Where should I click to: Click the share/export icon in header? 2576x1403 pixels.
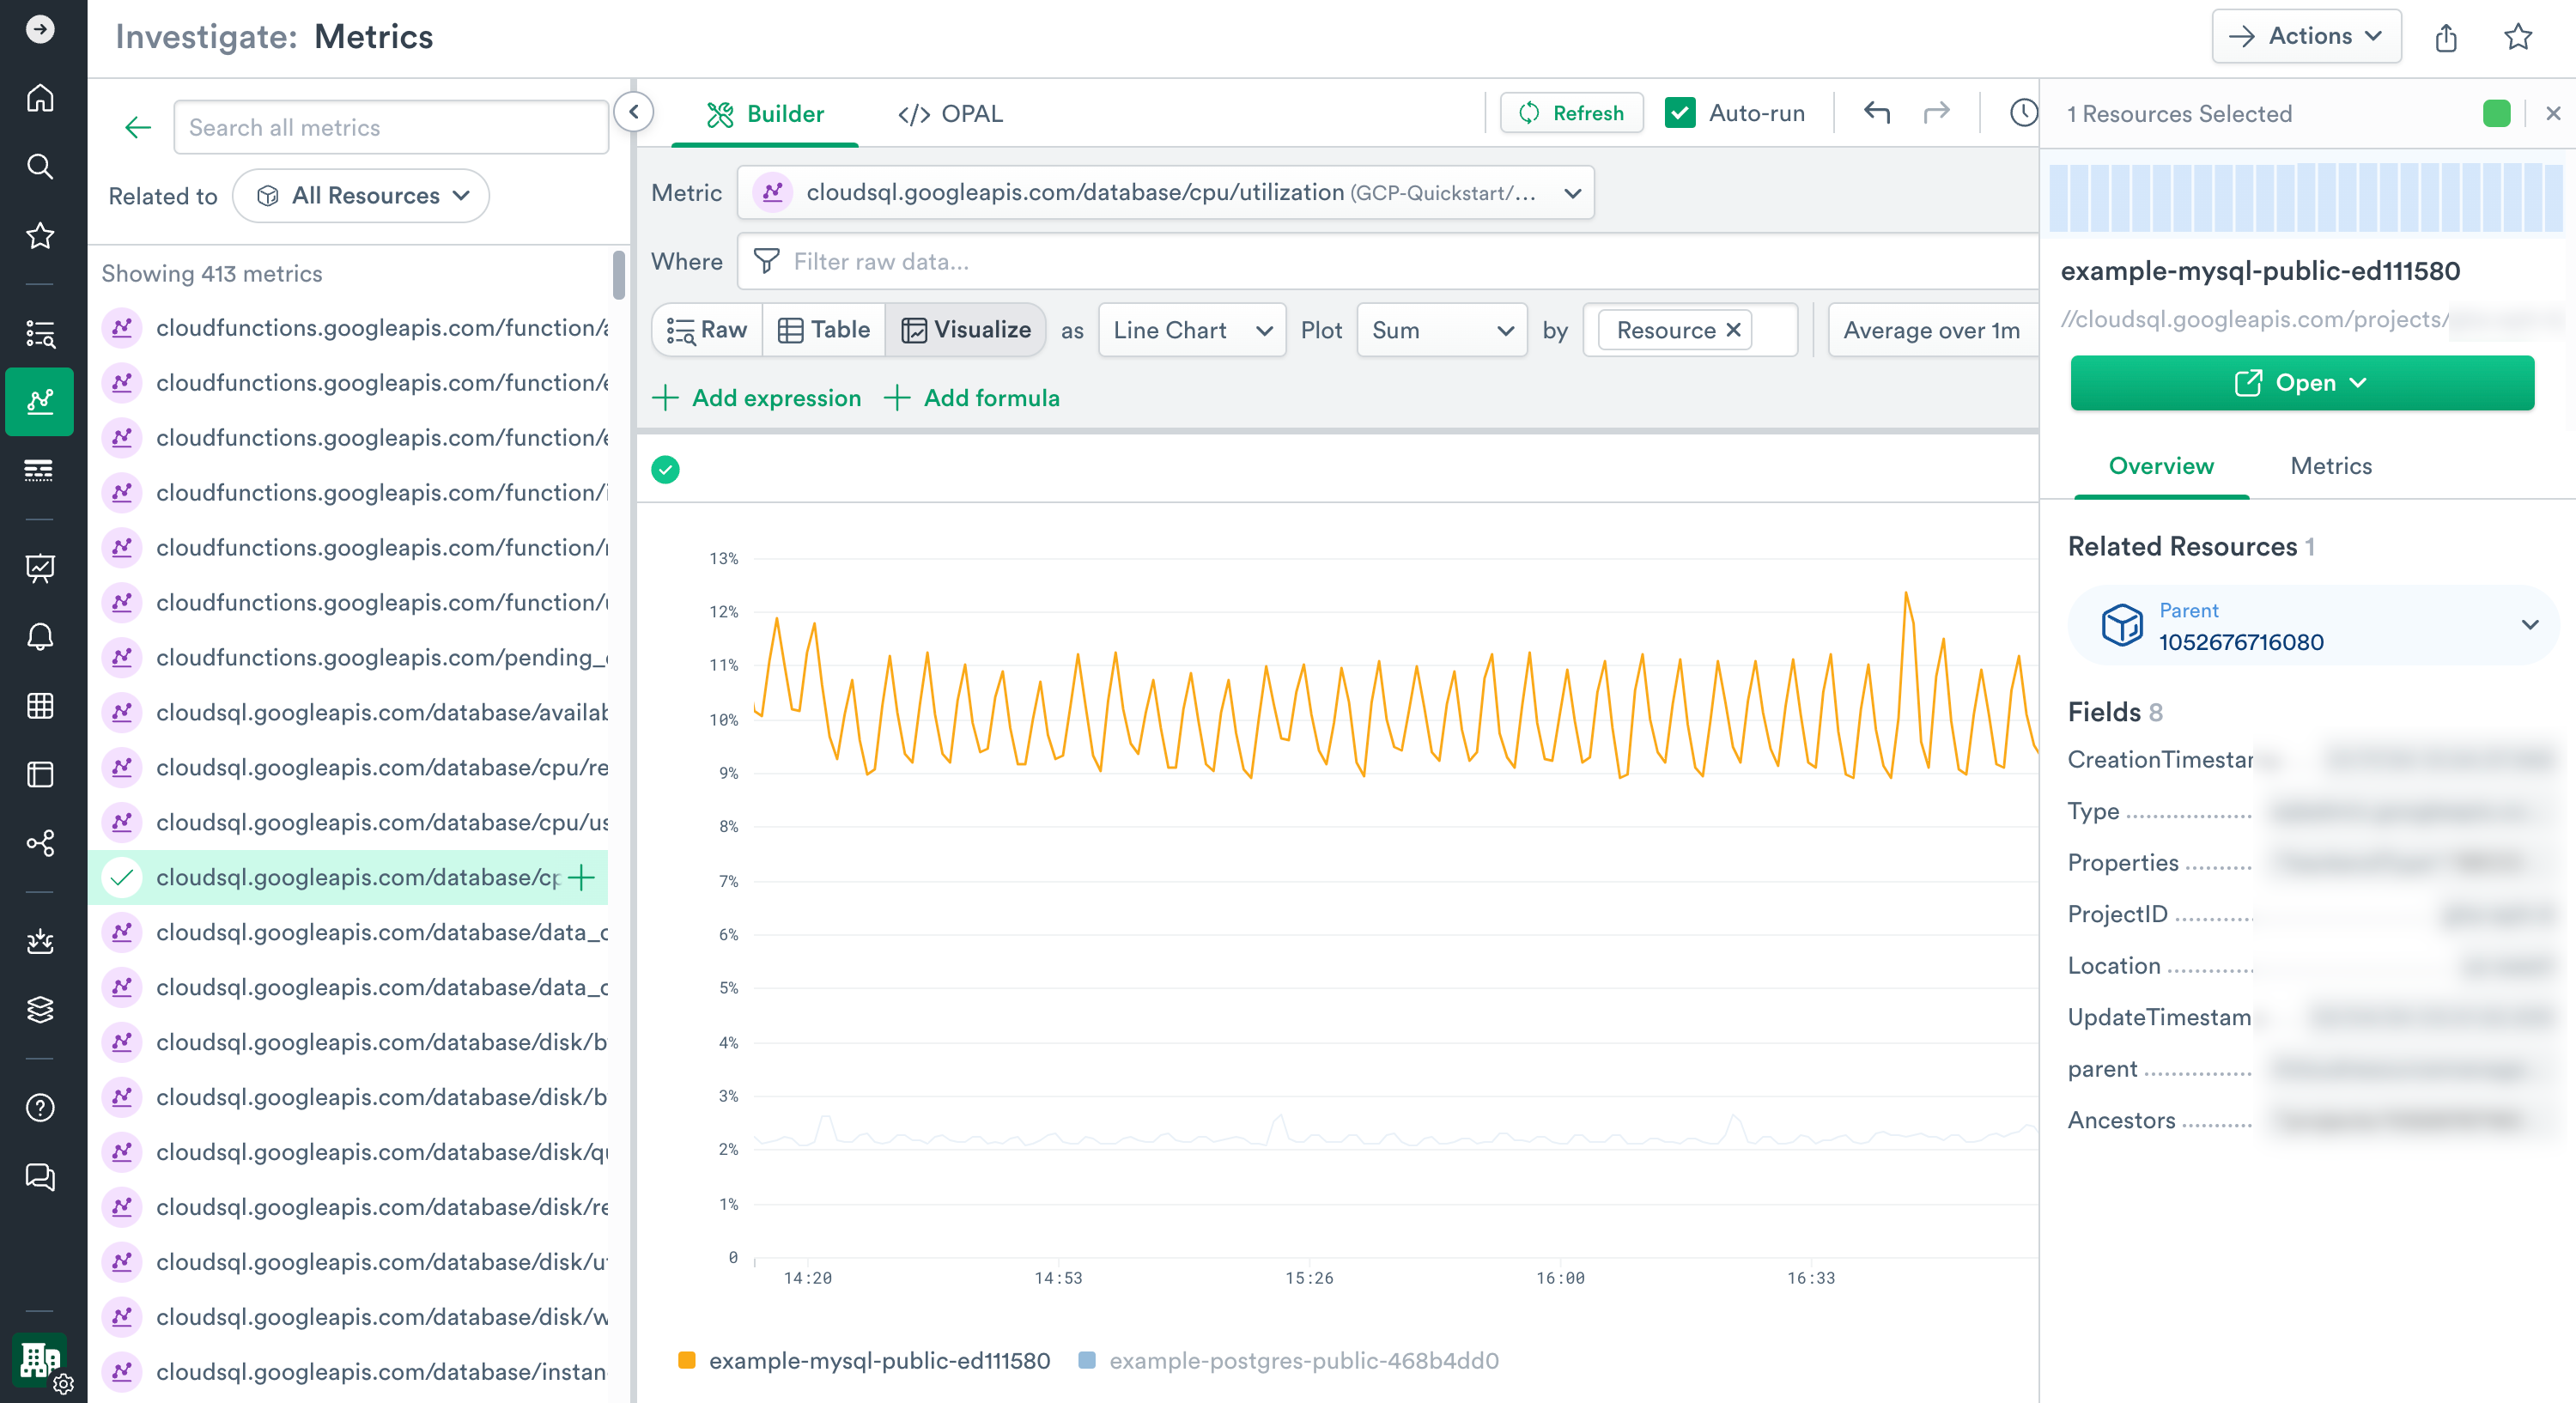(x=2446, y=37)
